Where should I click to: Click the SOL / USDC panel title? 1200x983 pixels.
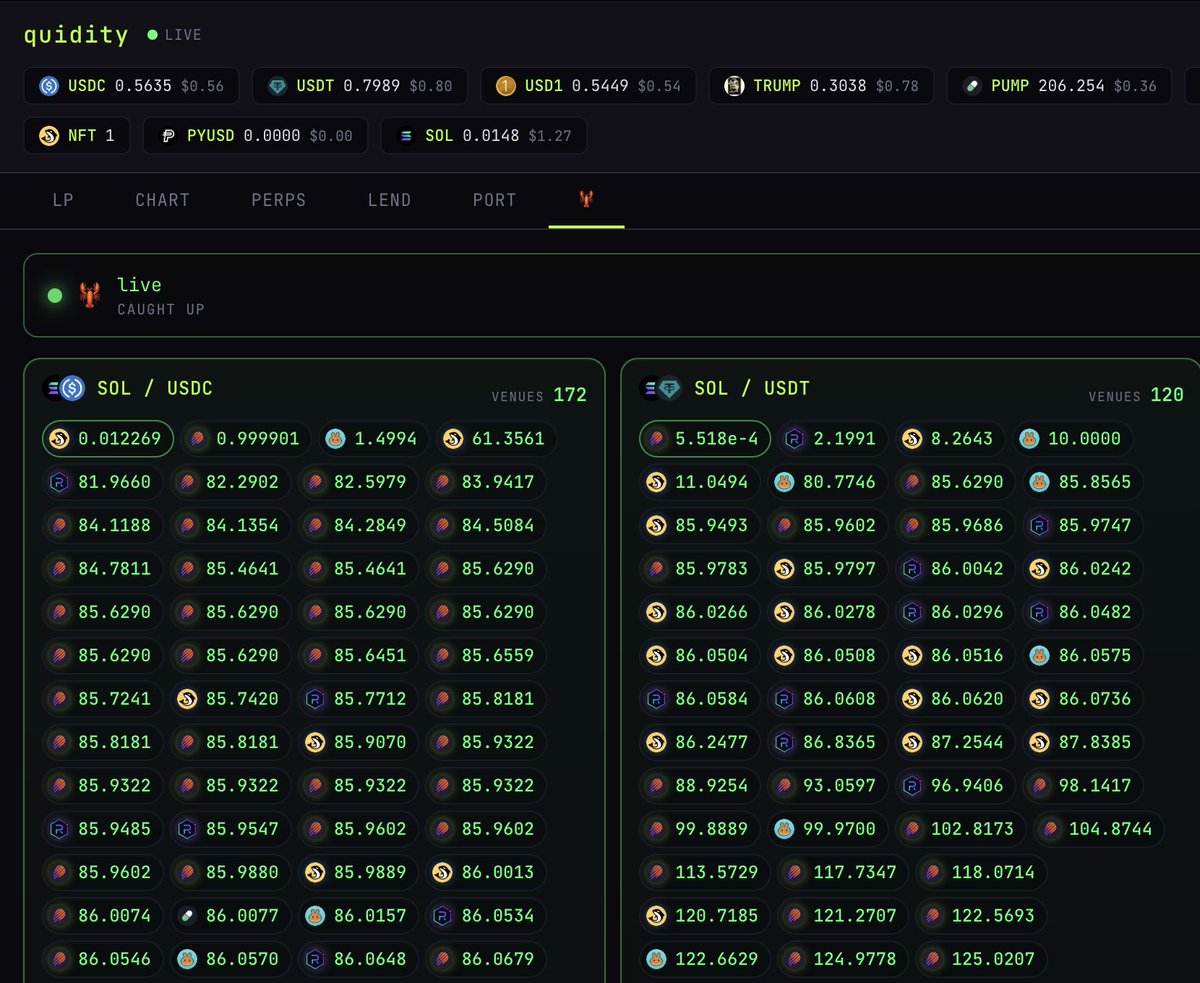click(x=155, y=388)
